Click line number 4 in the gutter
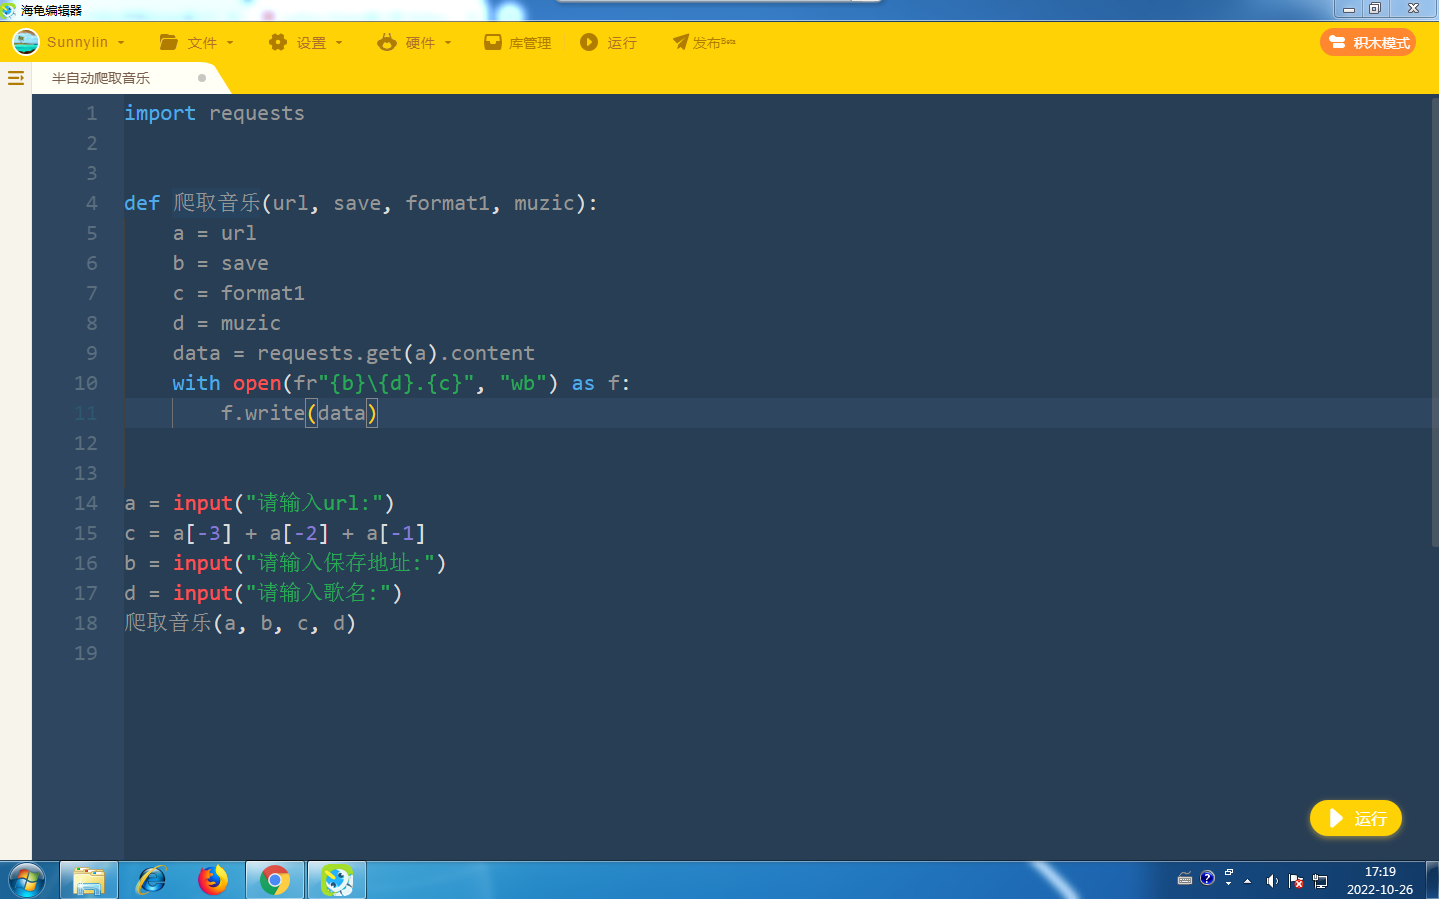 [92, 203]
